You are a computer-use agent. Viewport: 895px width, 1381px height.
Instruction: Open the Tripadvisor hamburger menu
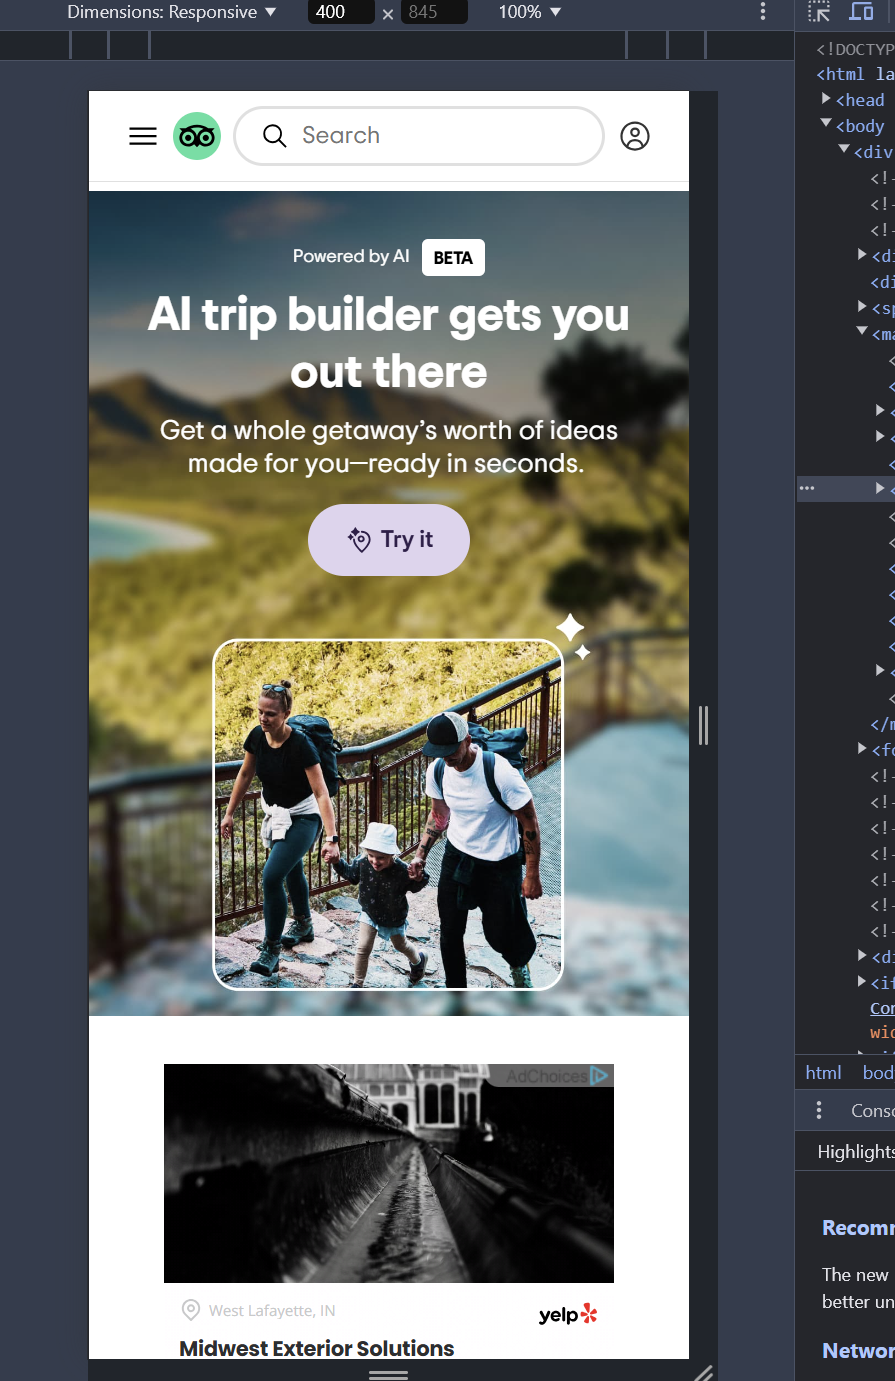coord(143,136)
